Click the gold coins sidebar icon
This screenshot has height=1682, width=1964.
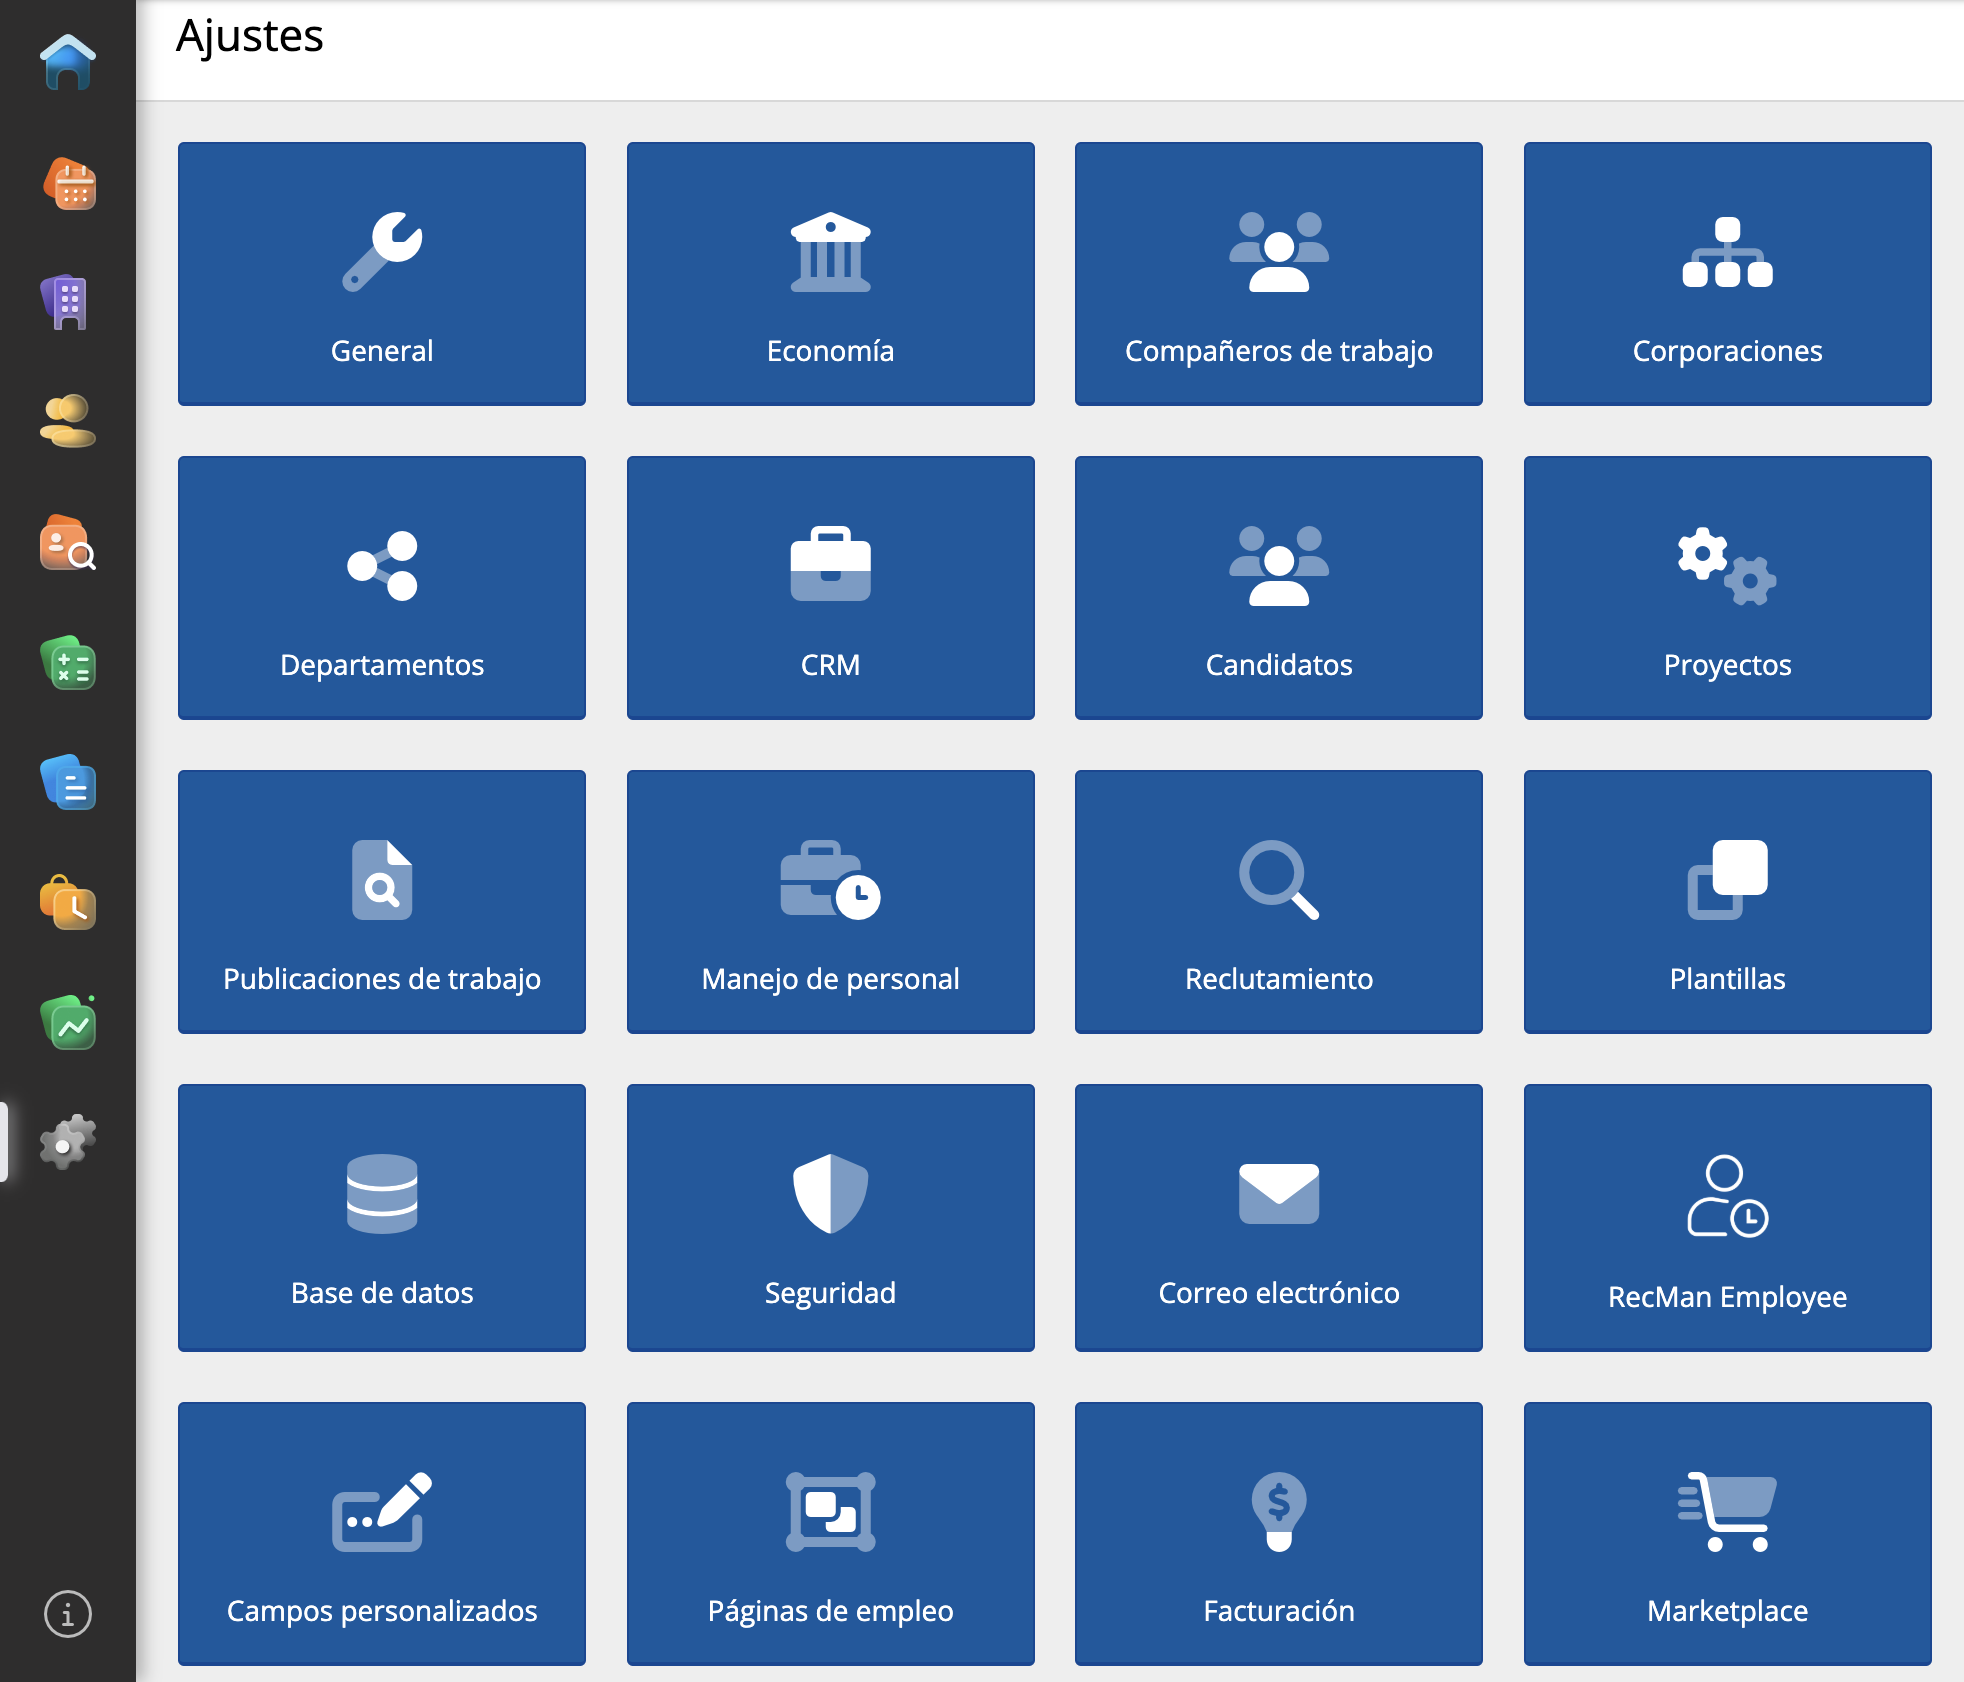point(68,422)
